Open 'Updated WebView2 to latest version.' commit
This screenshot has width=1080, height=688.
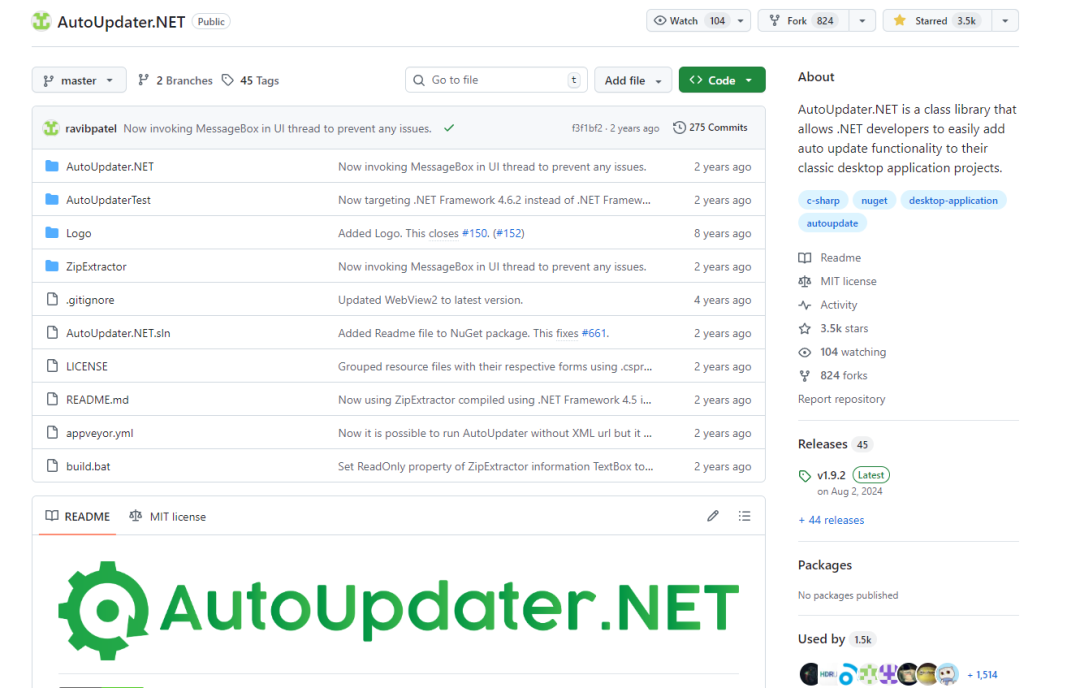430,300
